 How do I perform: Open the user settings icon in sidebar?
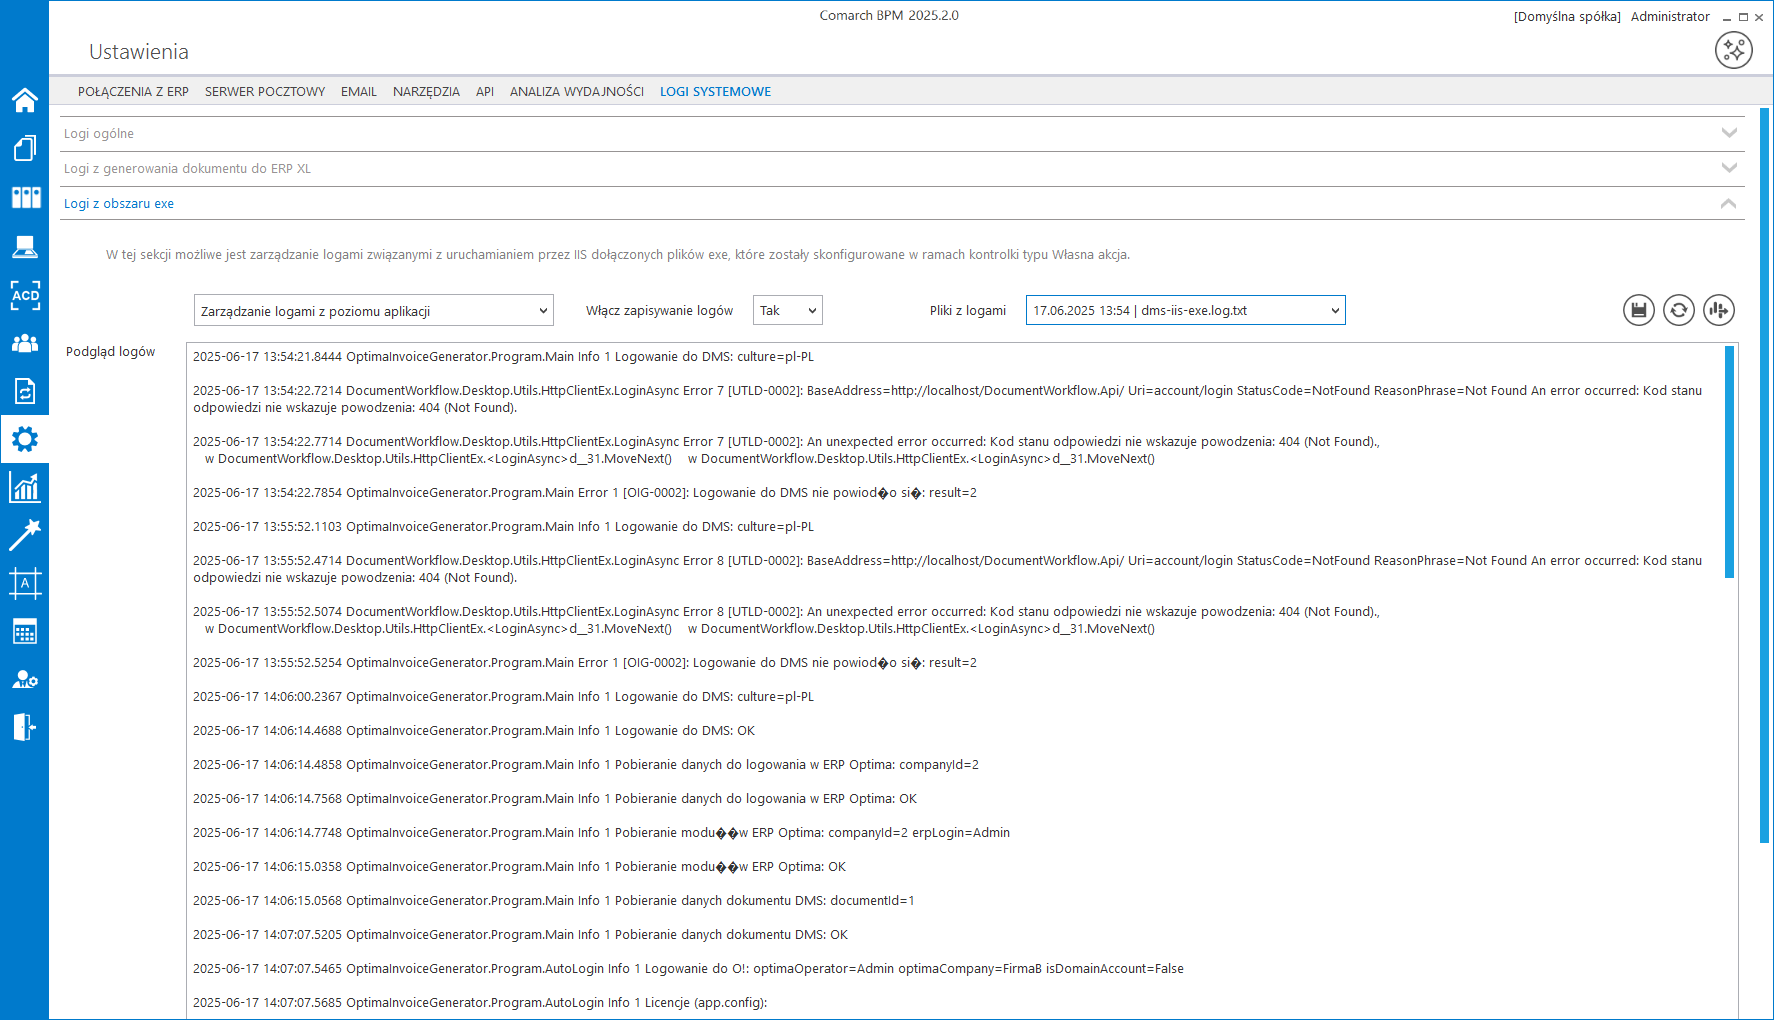pos(24,680)
